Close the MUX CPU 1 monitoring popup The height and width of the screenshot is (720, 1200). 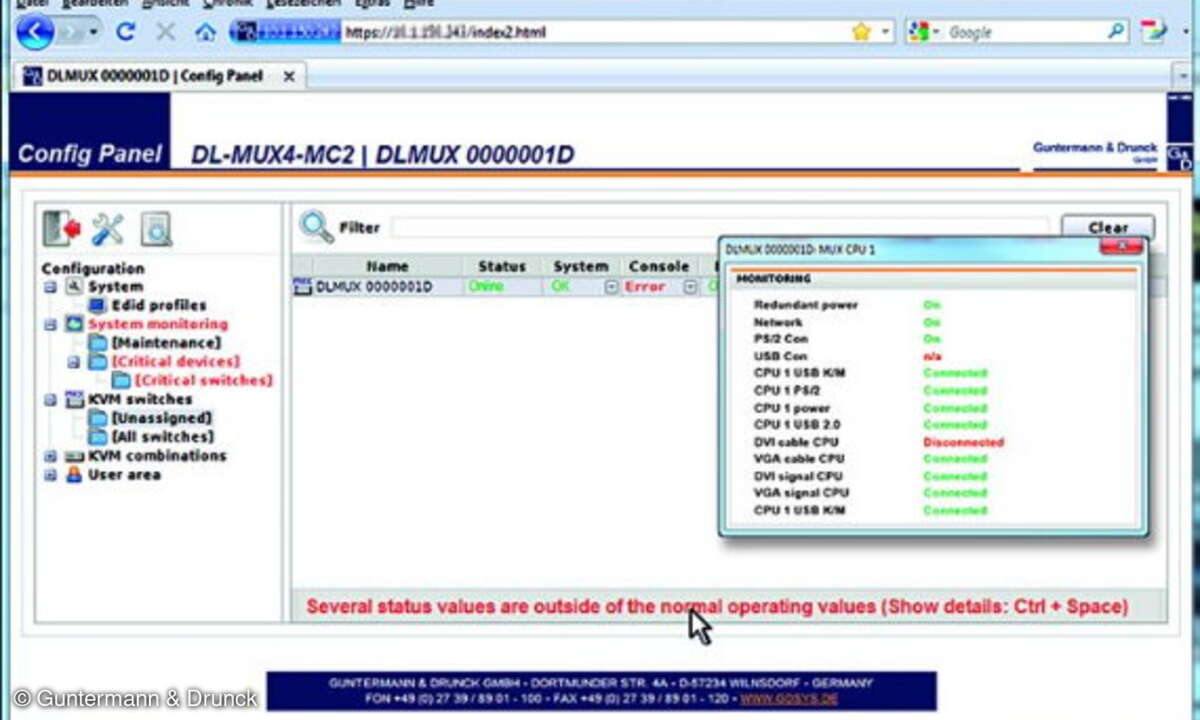[x=1120, y=247]
